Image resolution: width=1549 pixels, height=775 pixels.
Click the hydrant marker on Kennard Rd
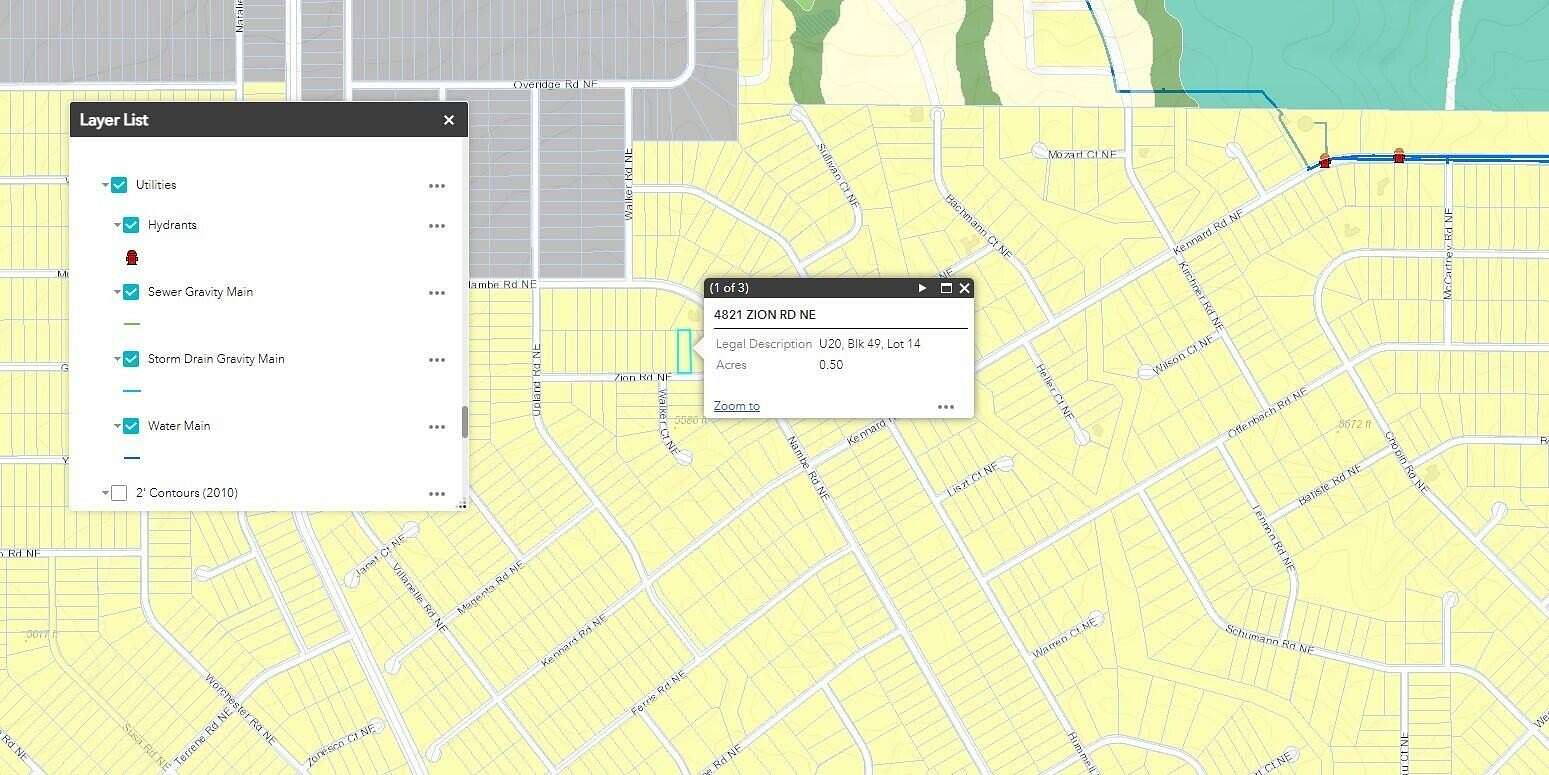[1325, 160]
